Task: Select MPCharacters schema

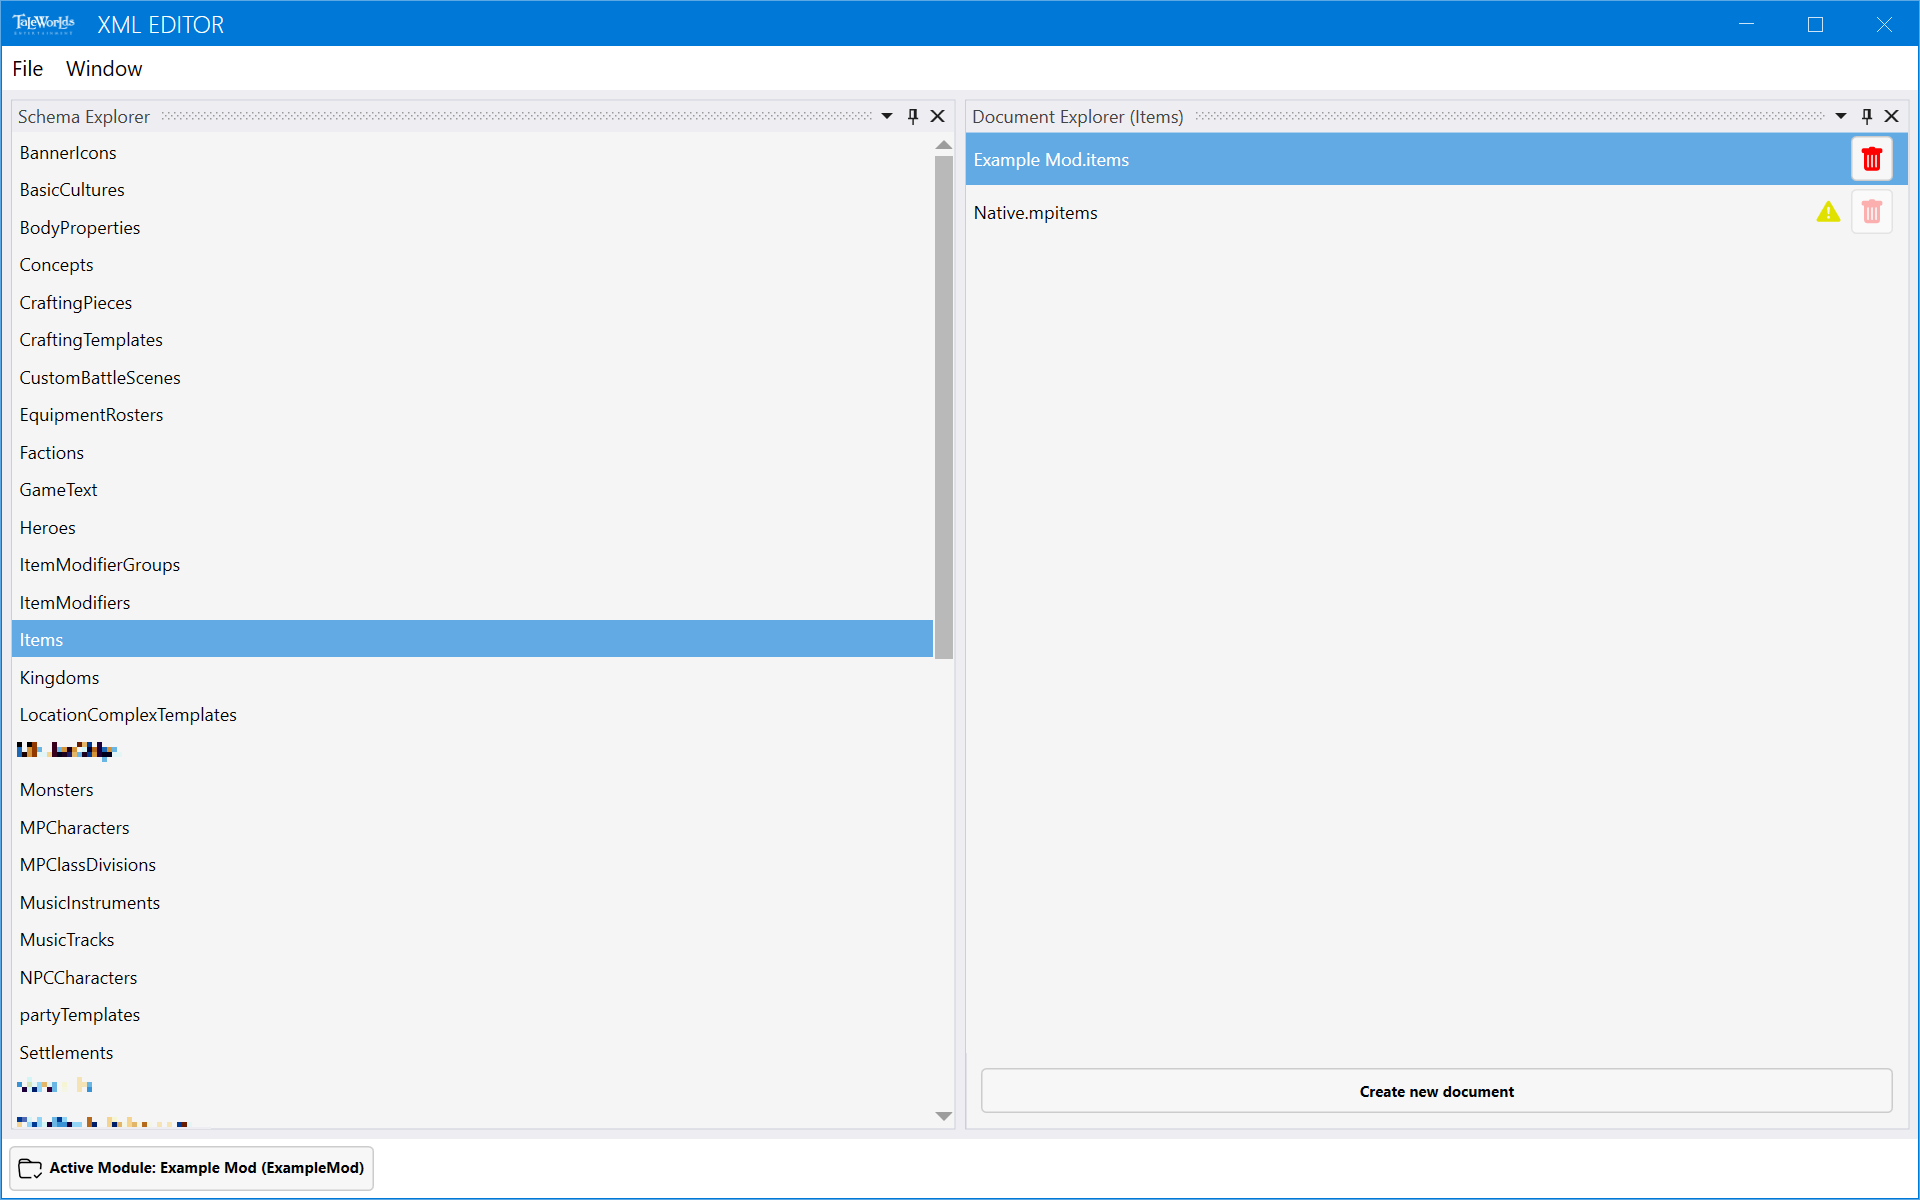Action: click(x=472, y=828)
